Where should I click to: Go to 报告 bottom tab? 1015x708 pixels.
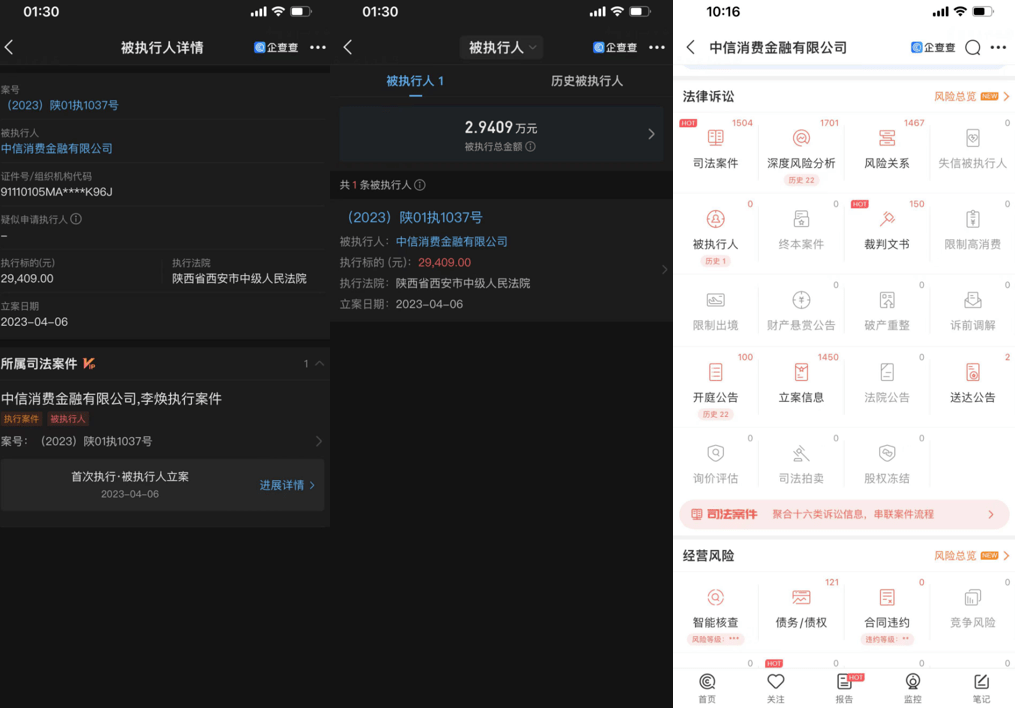pyautogui.click(x=844, y=688)
